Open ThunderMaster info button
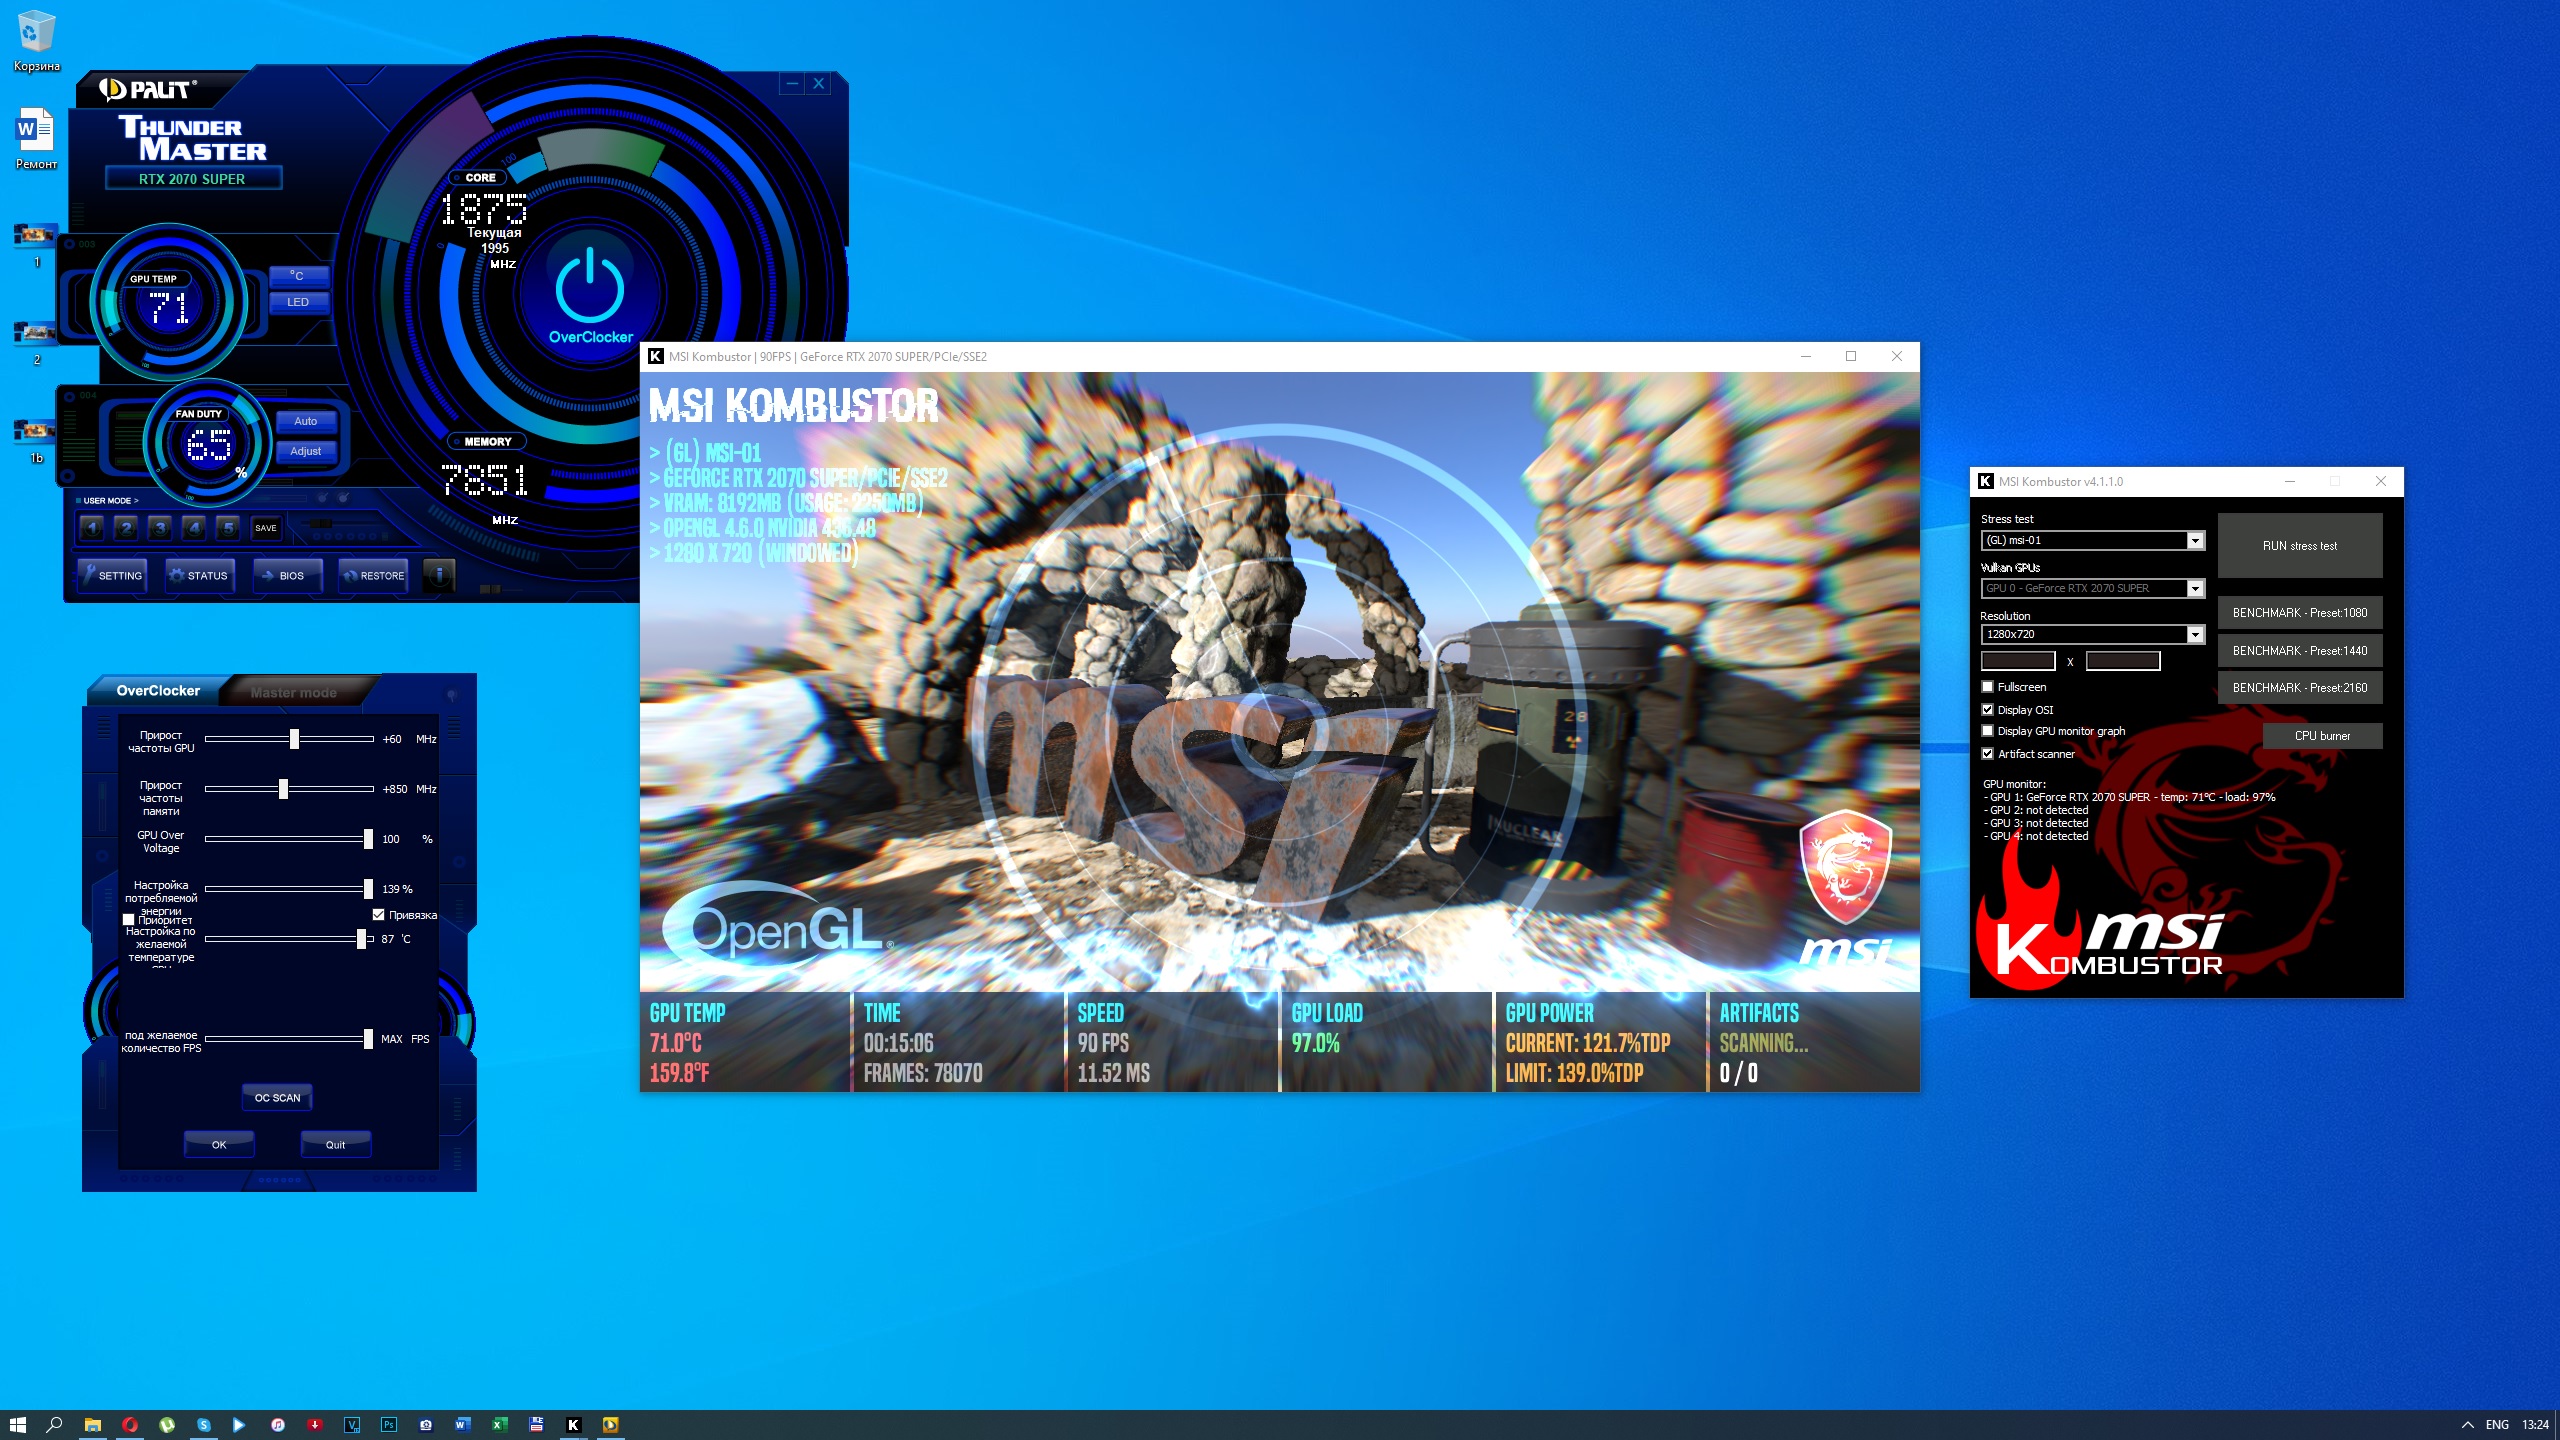Screen dimensions: 2560x1440 tap(439, 575)
